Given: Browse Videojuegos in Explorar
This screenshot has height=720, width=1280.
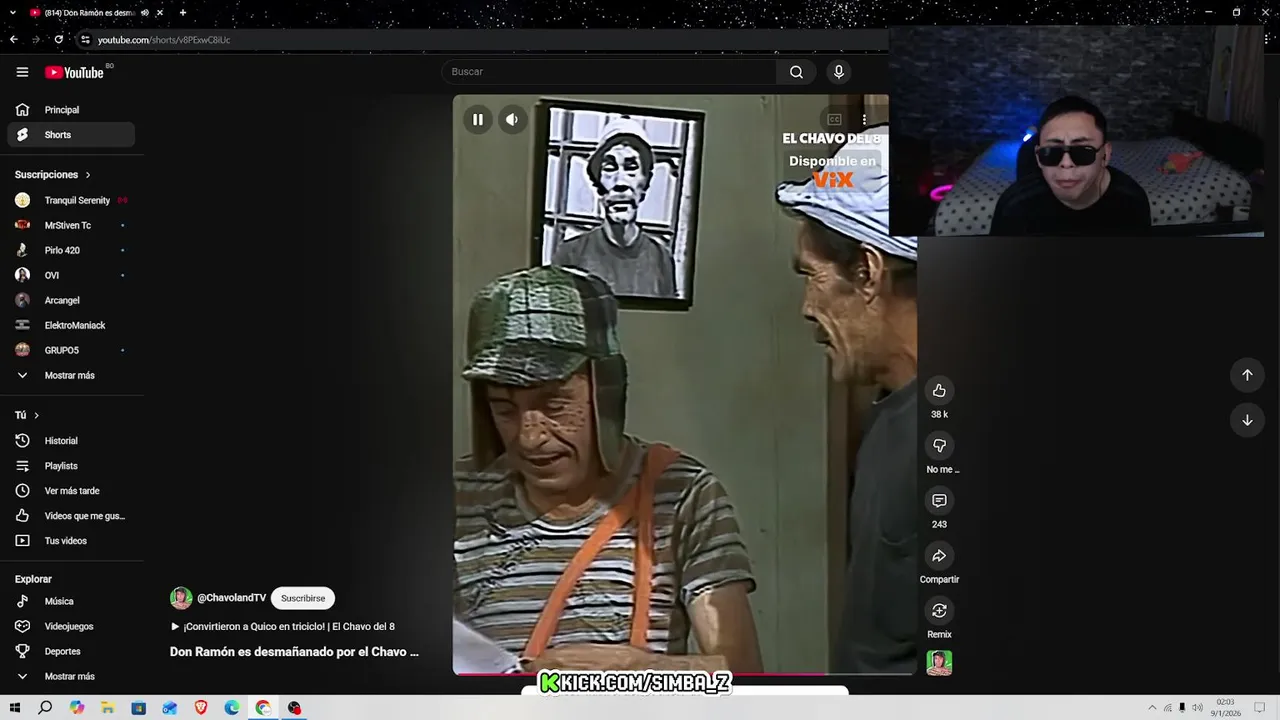Looking at the screenshot, I should click(71, 626).
